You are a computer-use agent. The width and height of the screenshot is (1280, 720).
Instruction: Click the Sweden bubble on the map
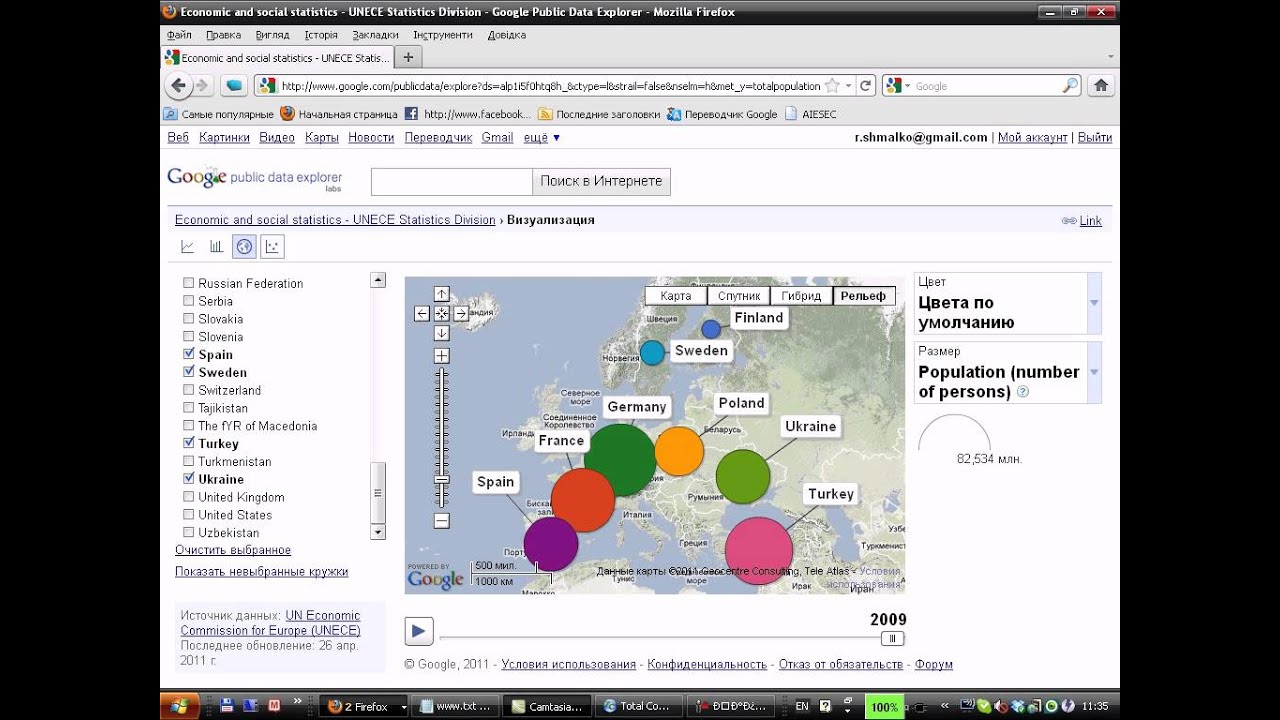point(652,352)
